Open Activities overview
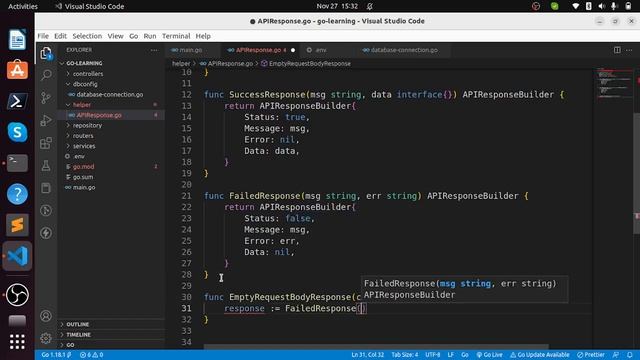 pos(23,6)
